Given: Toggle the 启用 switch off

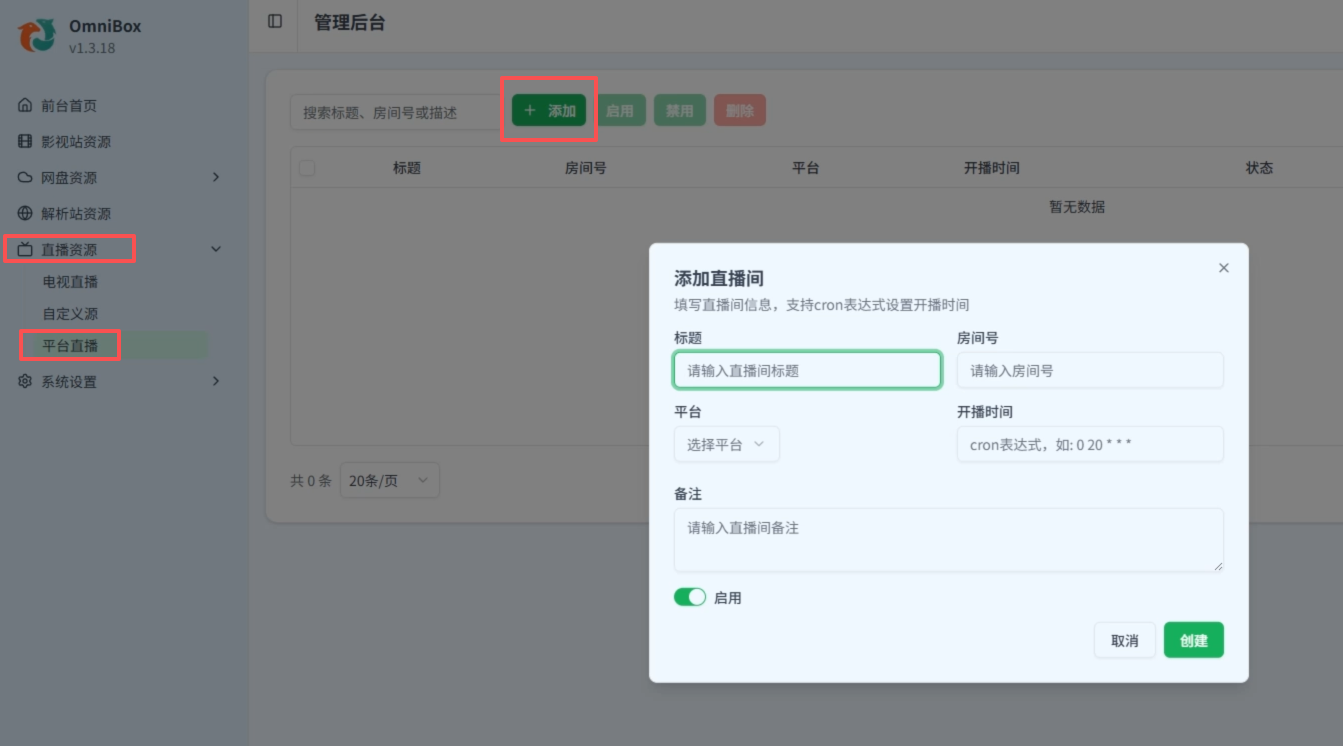Looking at the screenshot, I should (690, 597).
